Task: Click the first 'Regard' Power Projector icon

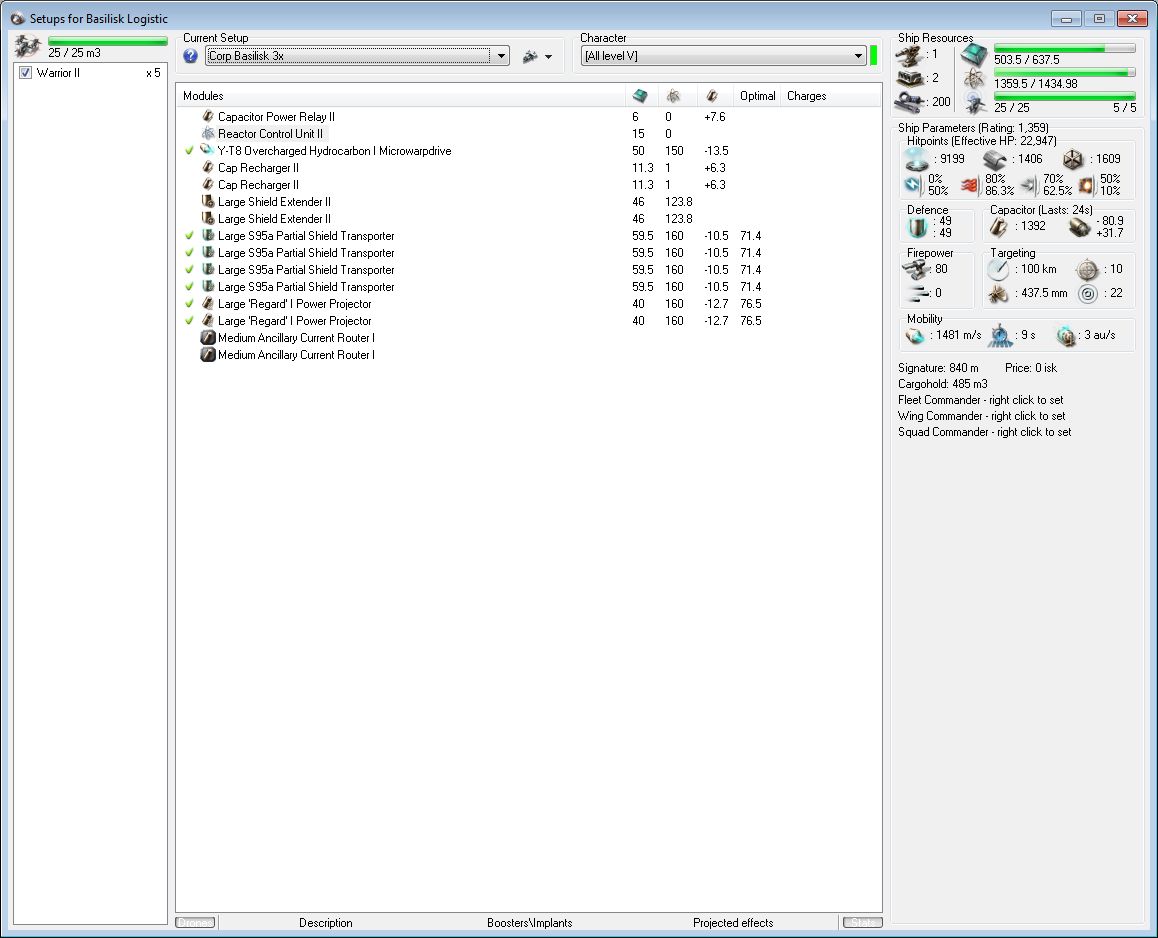Action: point(208,303)
